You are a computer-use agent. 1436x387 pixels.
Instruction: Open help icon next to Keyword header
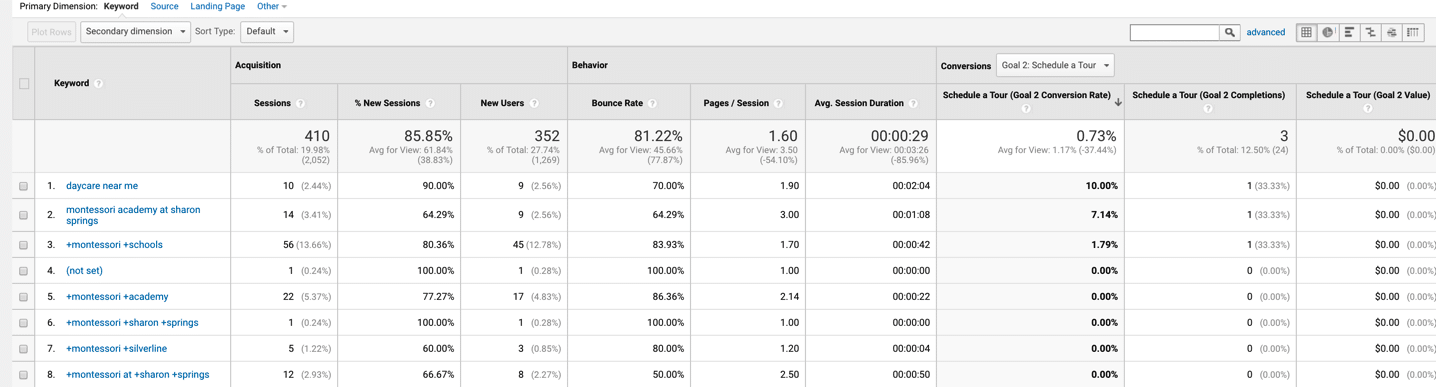tap(99, 84)
